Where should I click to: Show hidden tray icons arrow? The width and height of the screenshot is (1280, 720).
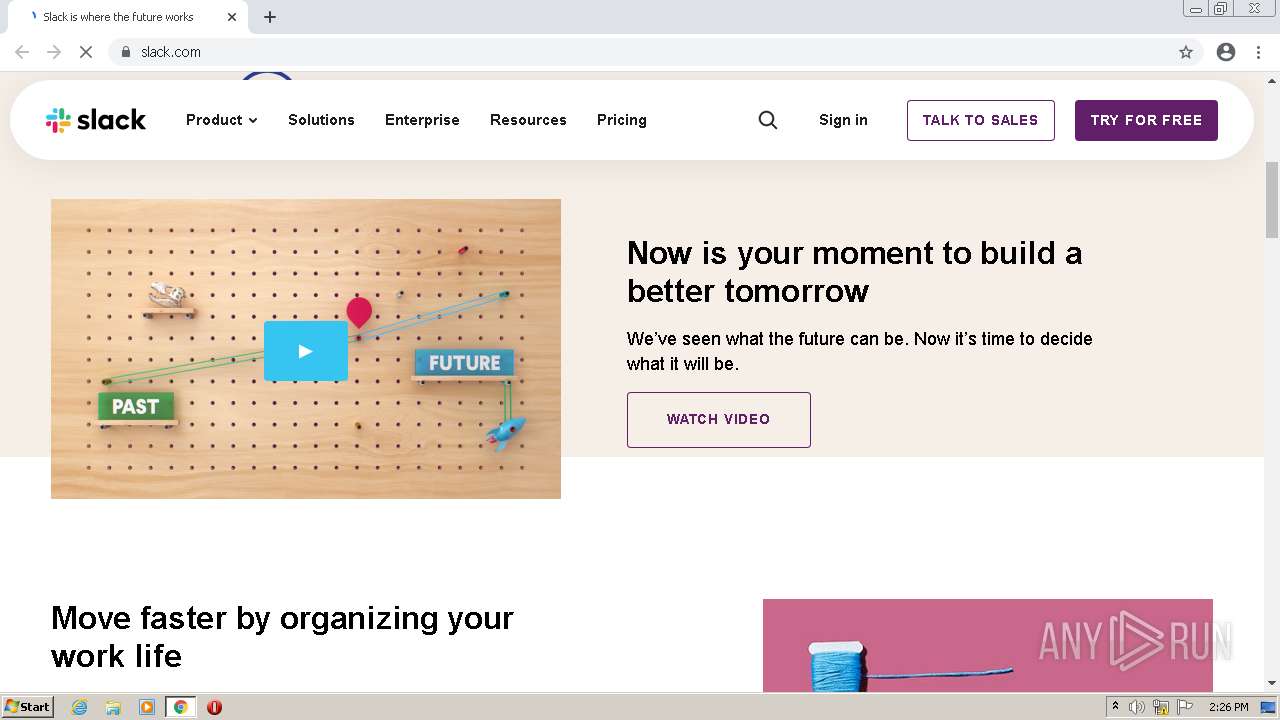(1115, 707)
